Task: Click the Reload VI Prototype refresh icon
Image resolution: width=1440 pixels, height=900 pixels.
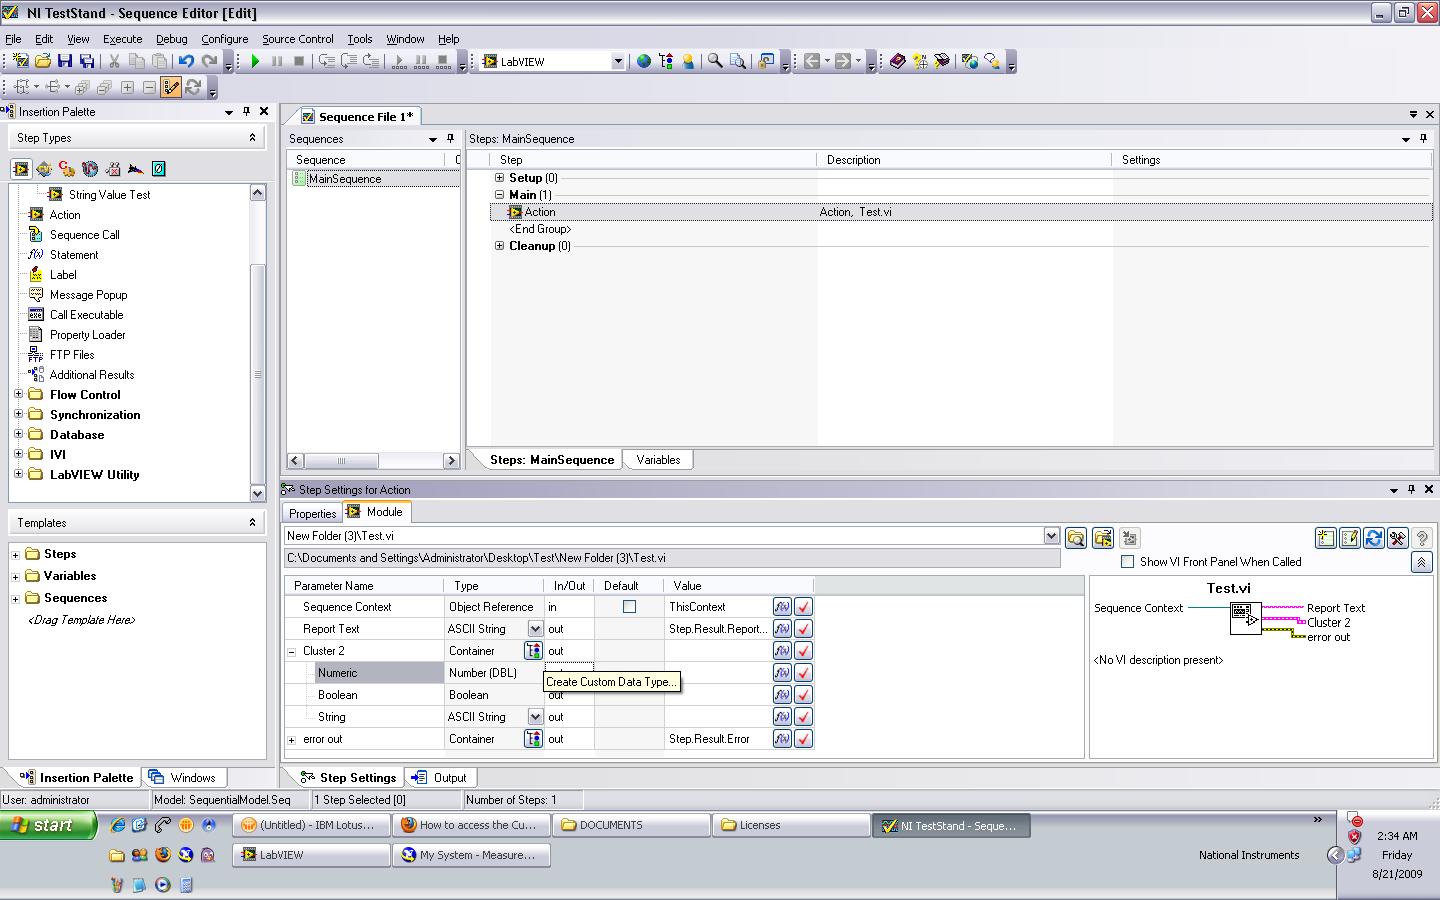Action: (x=1372, y=538)
